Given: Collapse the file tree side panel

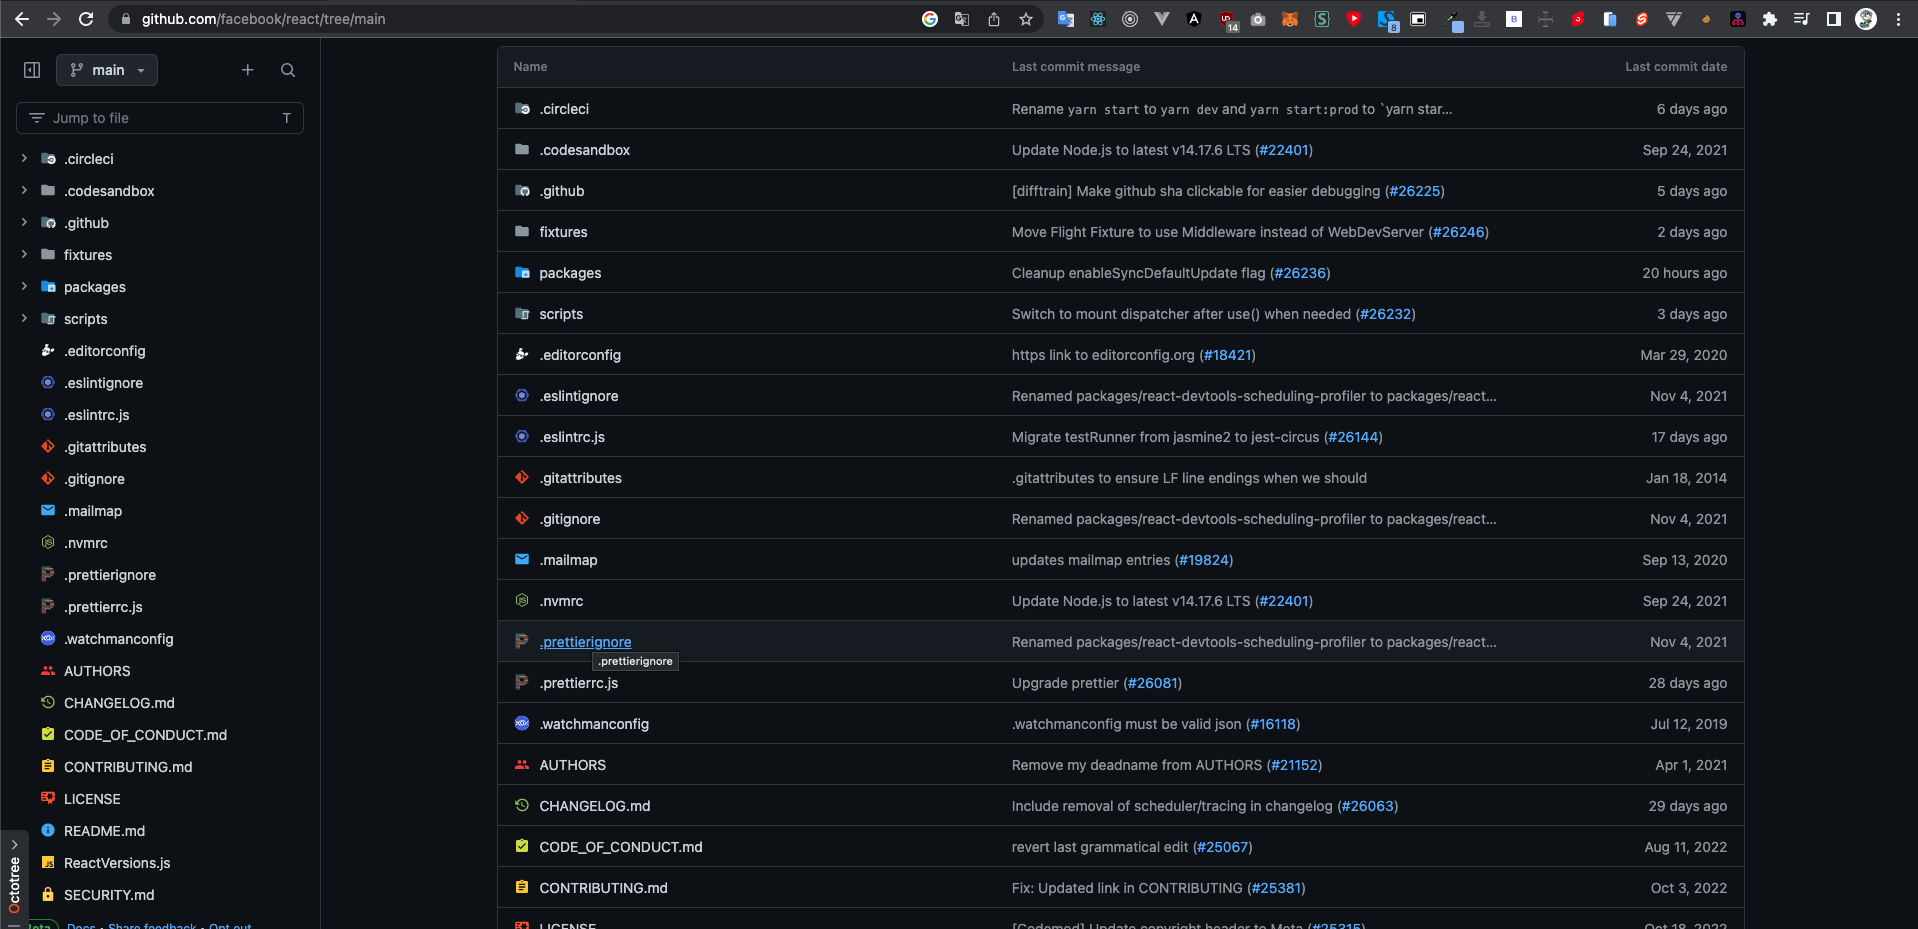Looking at the screenshot, I should pos(32,70).
